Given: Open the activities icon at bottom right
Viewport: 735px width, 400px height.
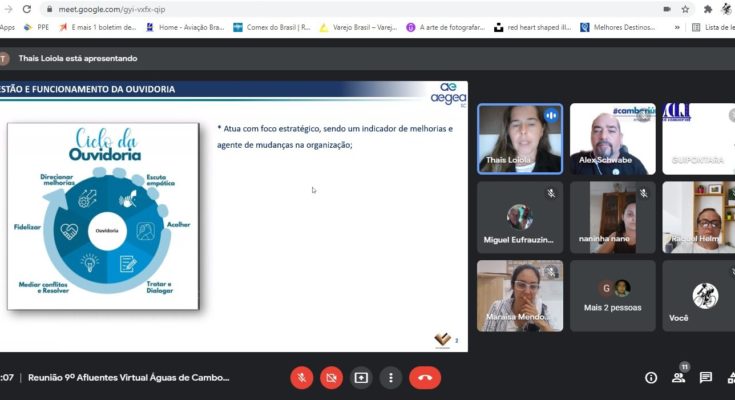Looking at the screenshot, I should coord(731,378).
